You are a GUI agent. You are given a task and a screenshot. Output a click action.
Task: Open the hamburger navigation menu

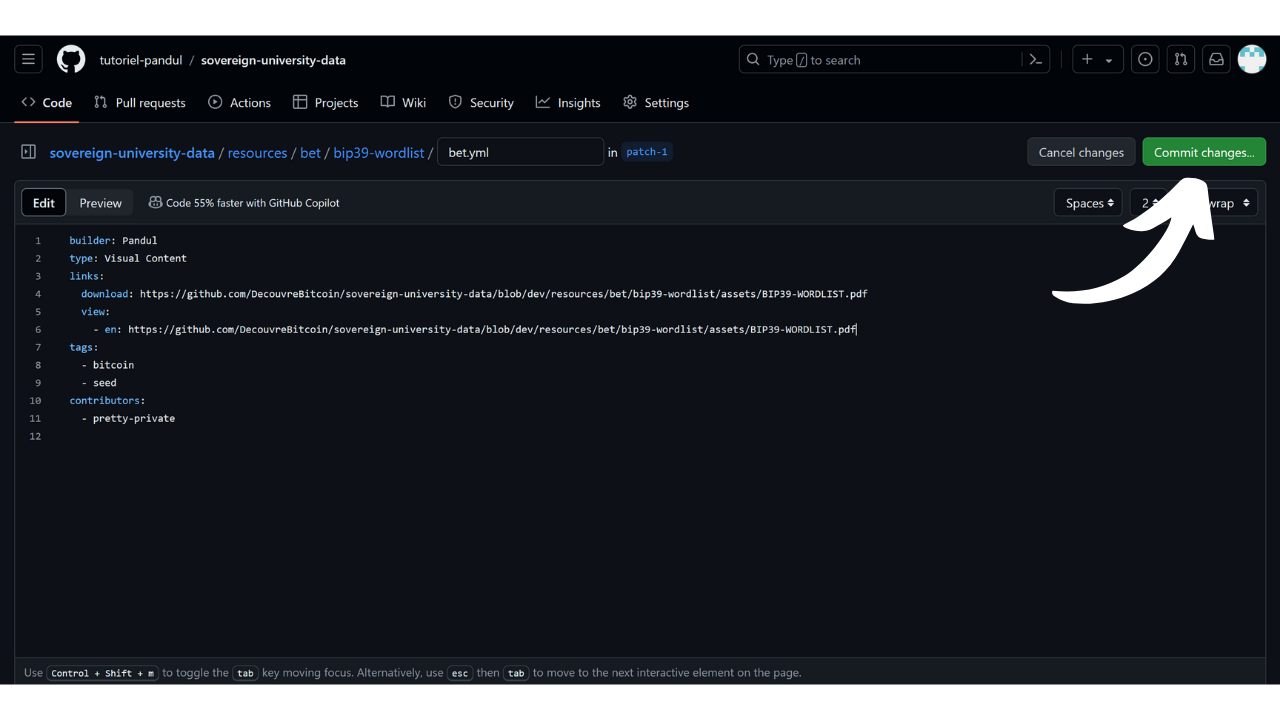(28, 60)
